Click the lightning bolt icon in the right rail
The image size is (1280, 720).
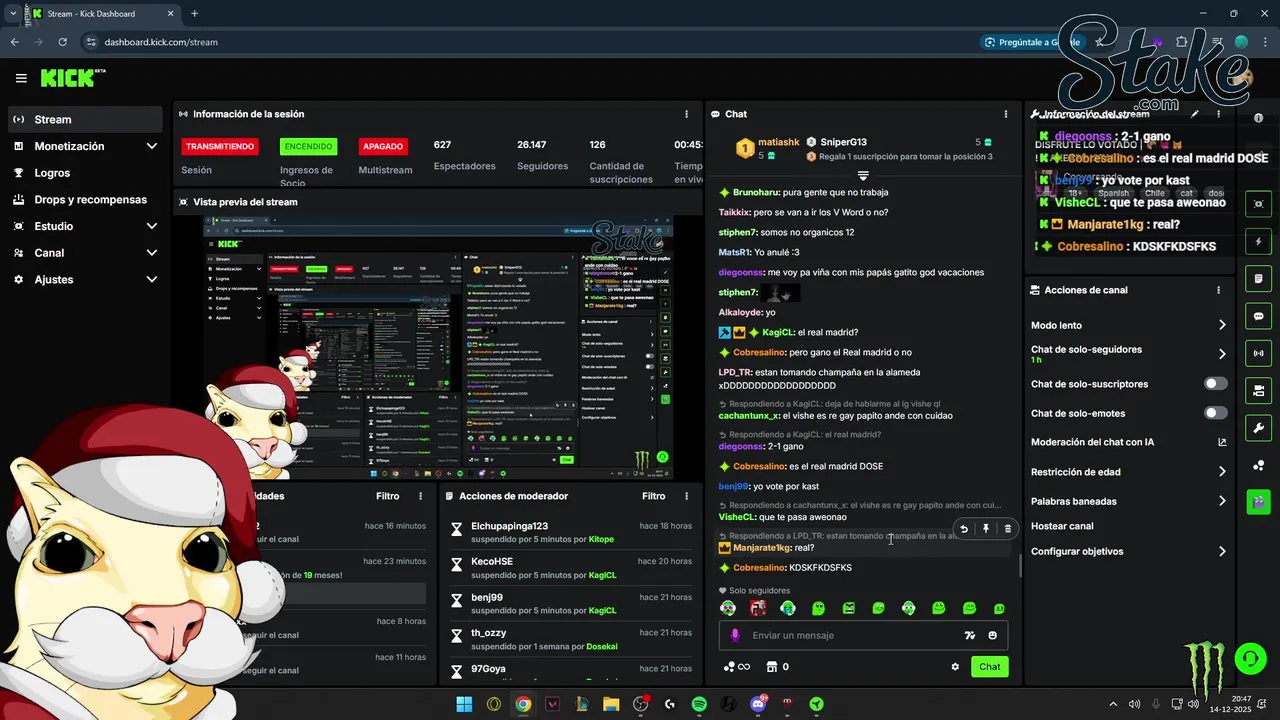click(x=1258, y=242)
